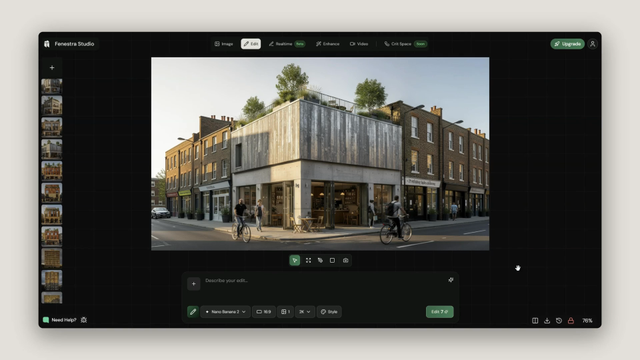The image size is (640, 360).
Task: Click the green Upgrade button
Action: [567, 44]
